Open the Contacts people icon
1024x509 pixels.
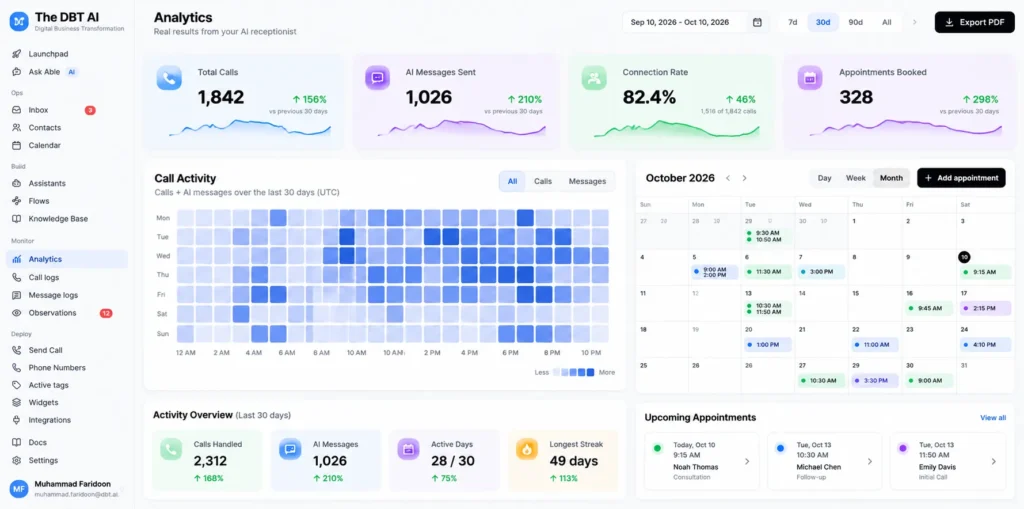[17, 127]
